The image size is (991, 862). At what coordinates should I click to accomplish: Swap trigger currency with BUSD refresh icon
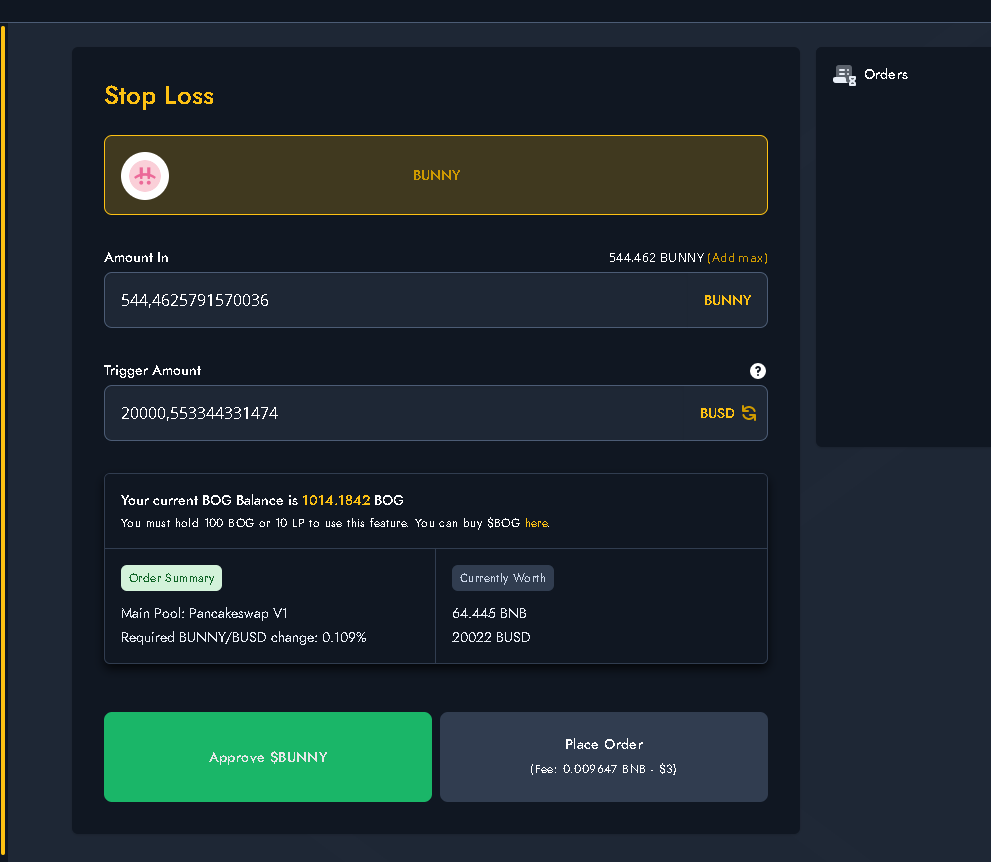tap(749, 413)
